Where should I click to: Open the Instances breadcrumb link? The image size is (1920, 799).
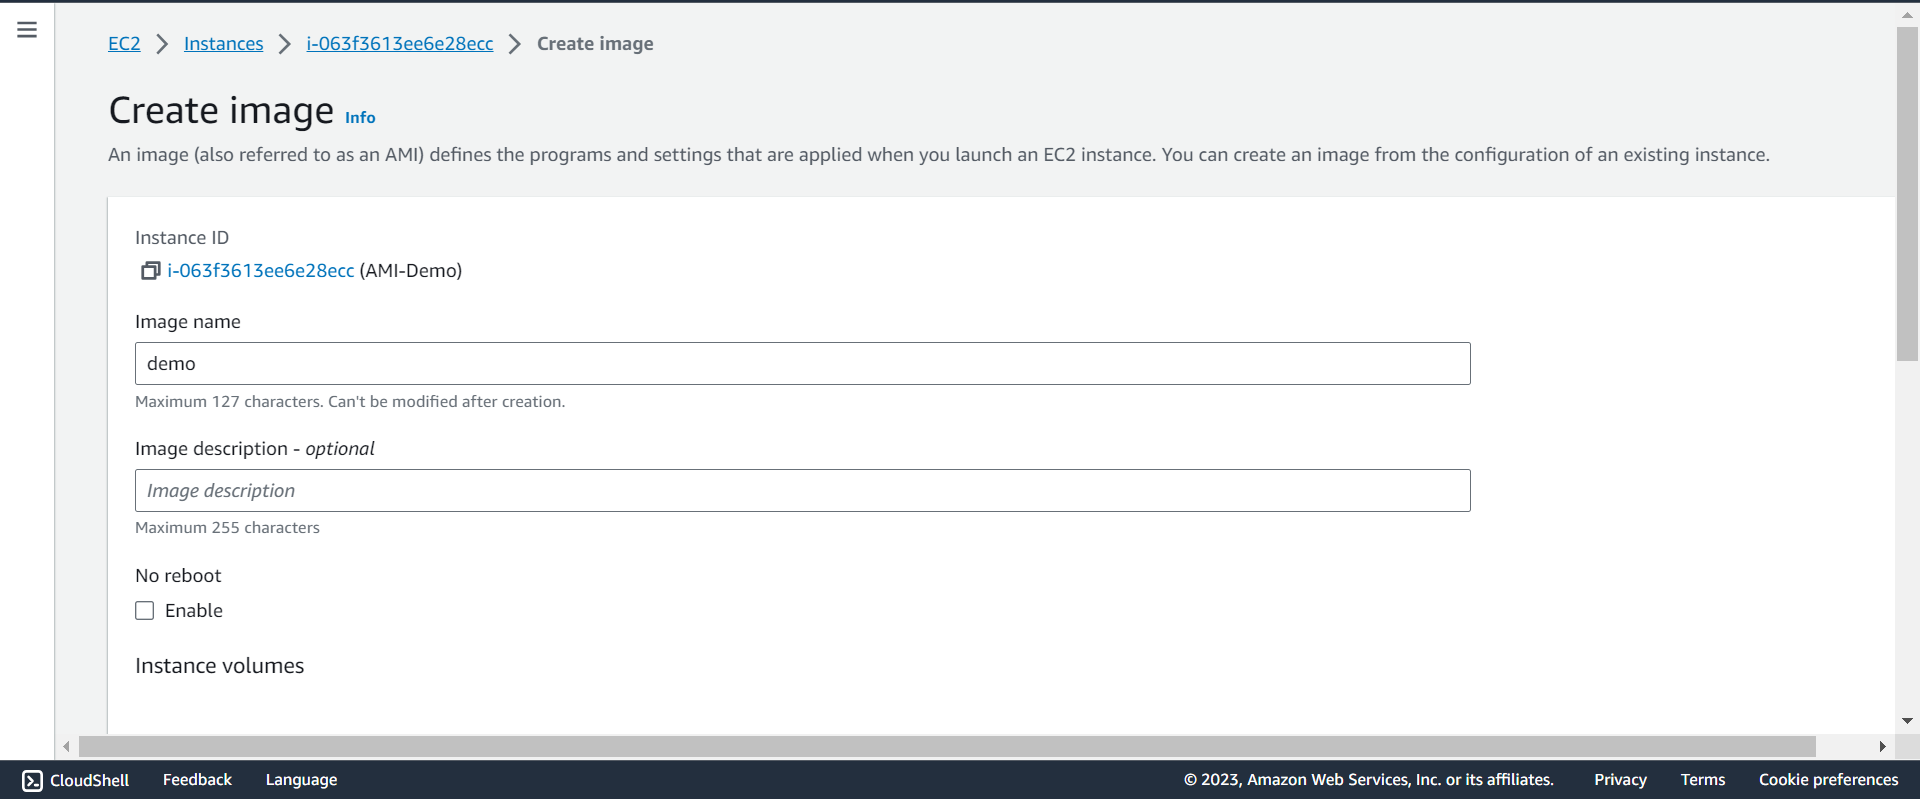pyautogui.click(x=224, y=44)
